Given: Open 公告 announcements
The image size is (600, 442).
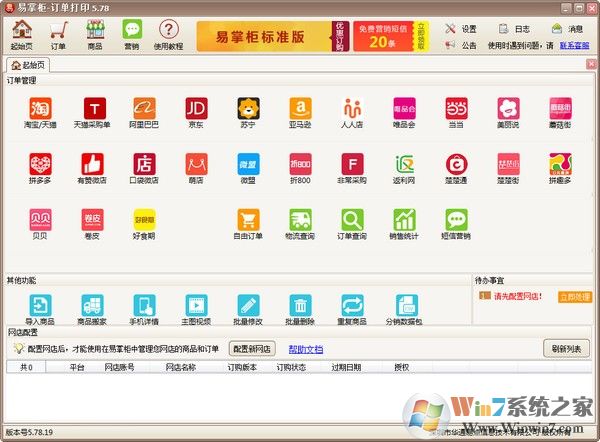Looking at the screenshot, I should tap(461, 46).
